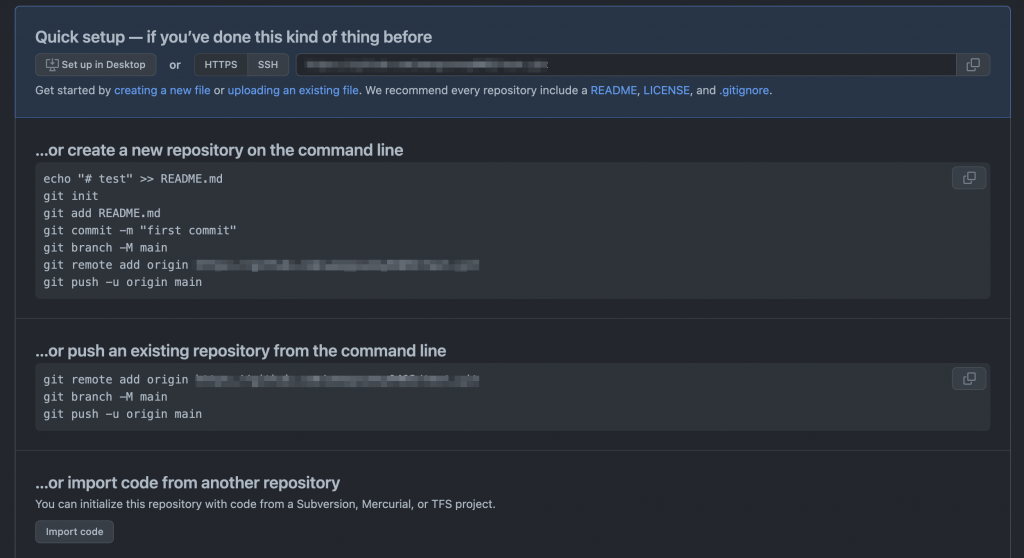Open the README recommendation link
Viewport: 1024px width, 558px height.
coord(613,90)
